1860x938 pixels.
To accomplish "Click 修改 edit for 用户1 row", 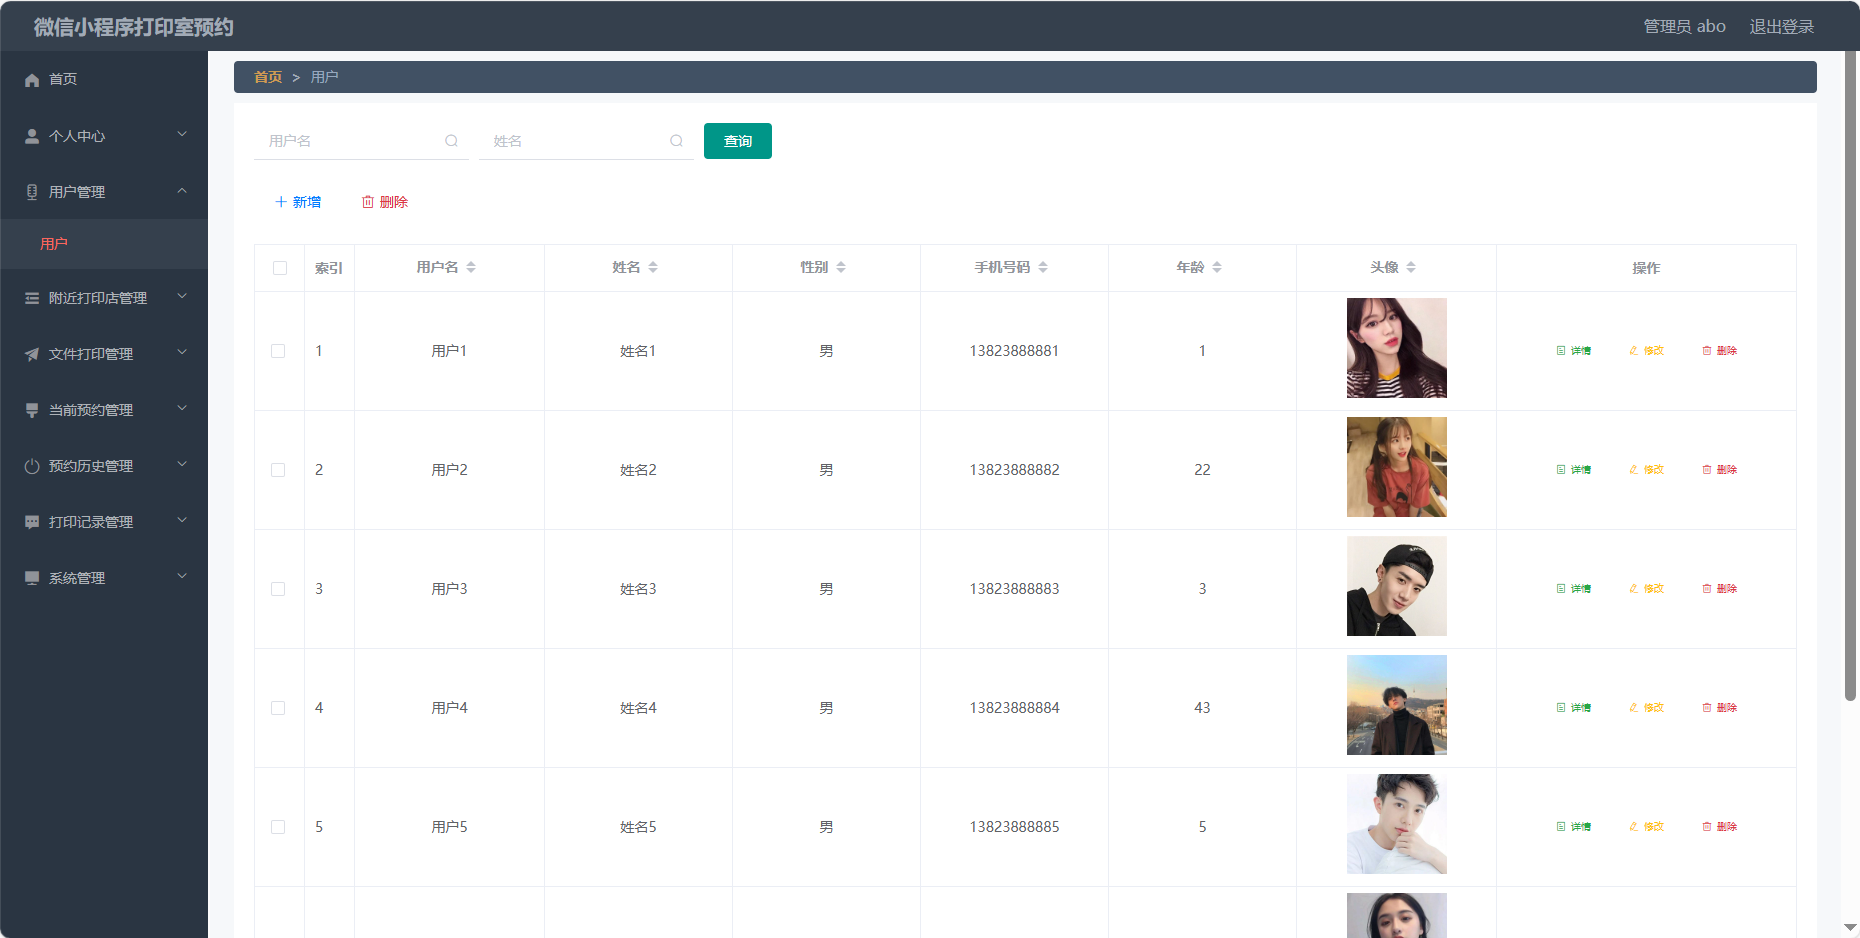I will 1647,351.
